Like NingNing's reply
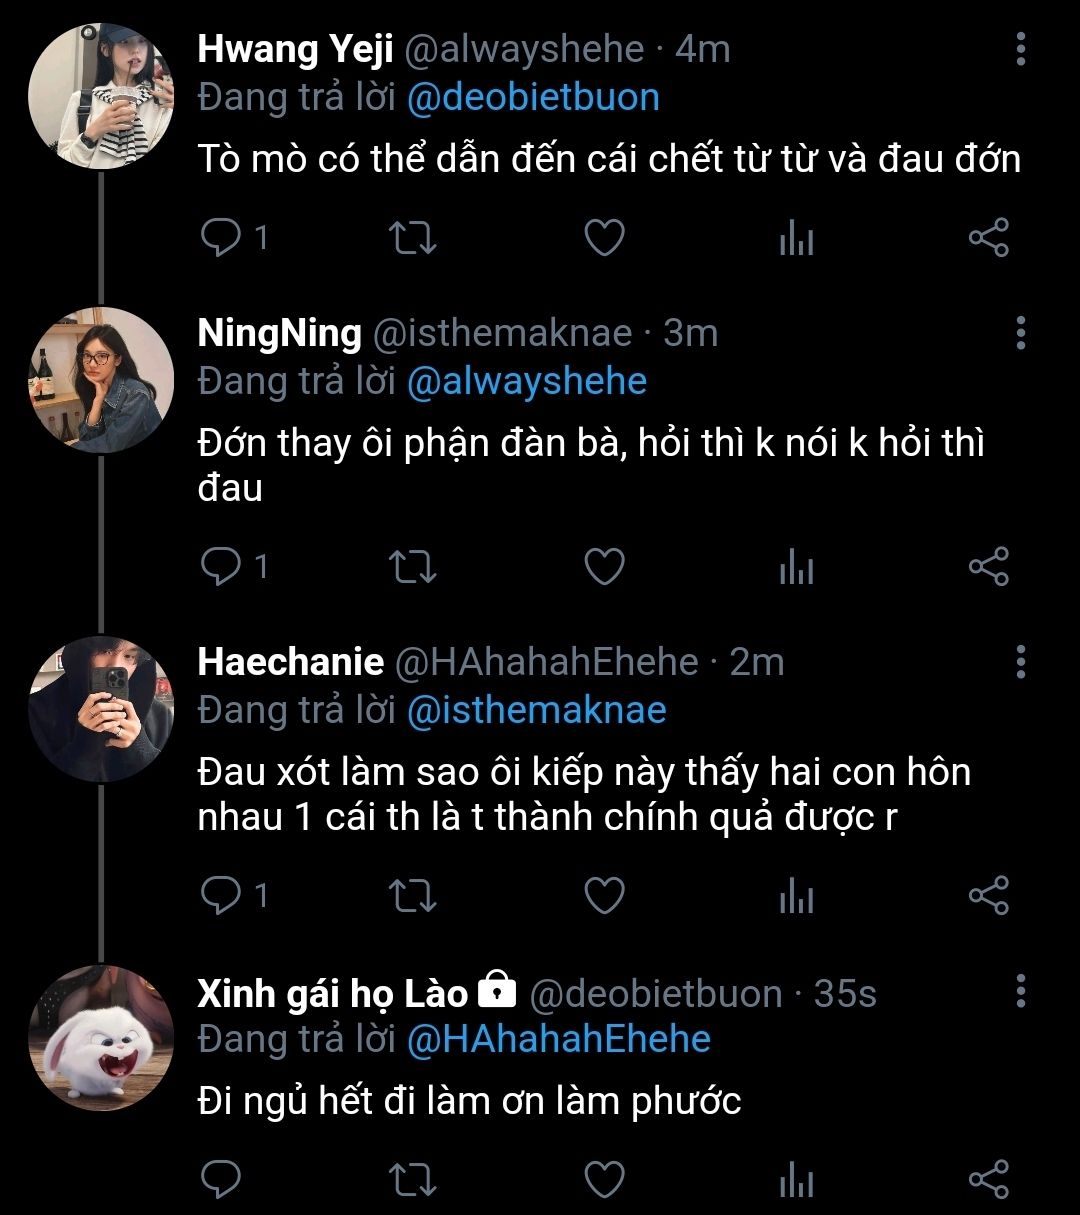The height and width of the screenshot is (1215, 1080). tap(604, 567)
